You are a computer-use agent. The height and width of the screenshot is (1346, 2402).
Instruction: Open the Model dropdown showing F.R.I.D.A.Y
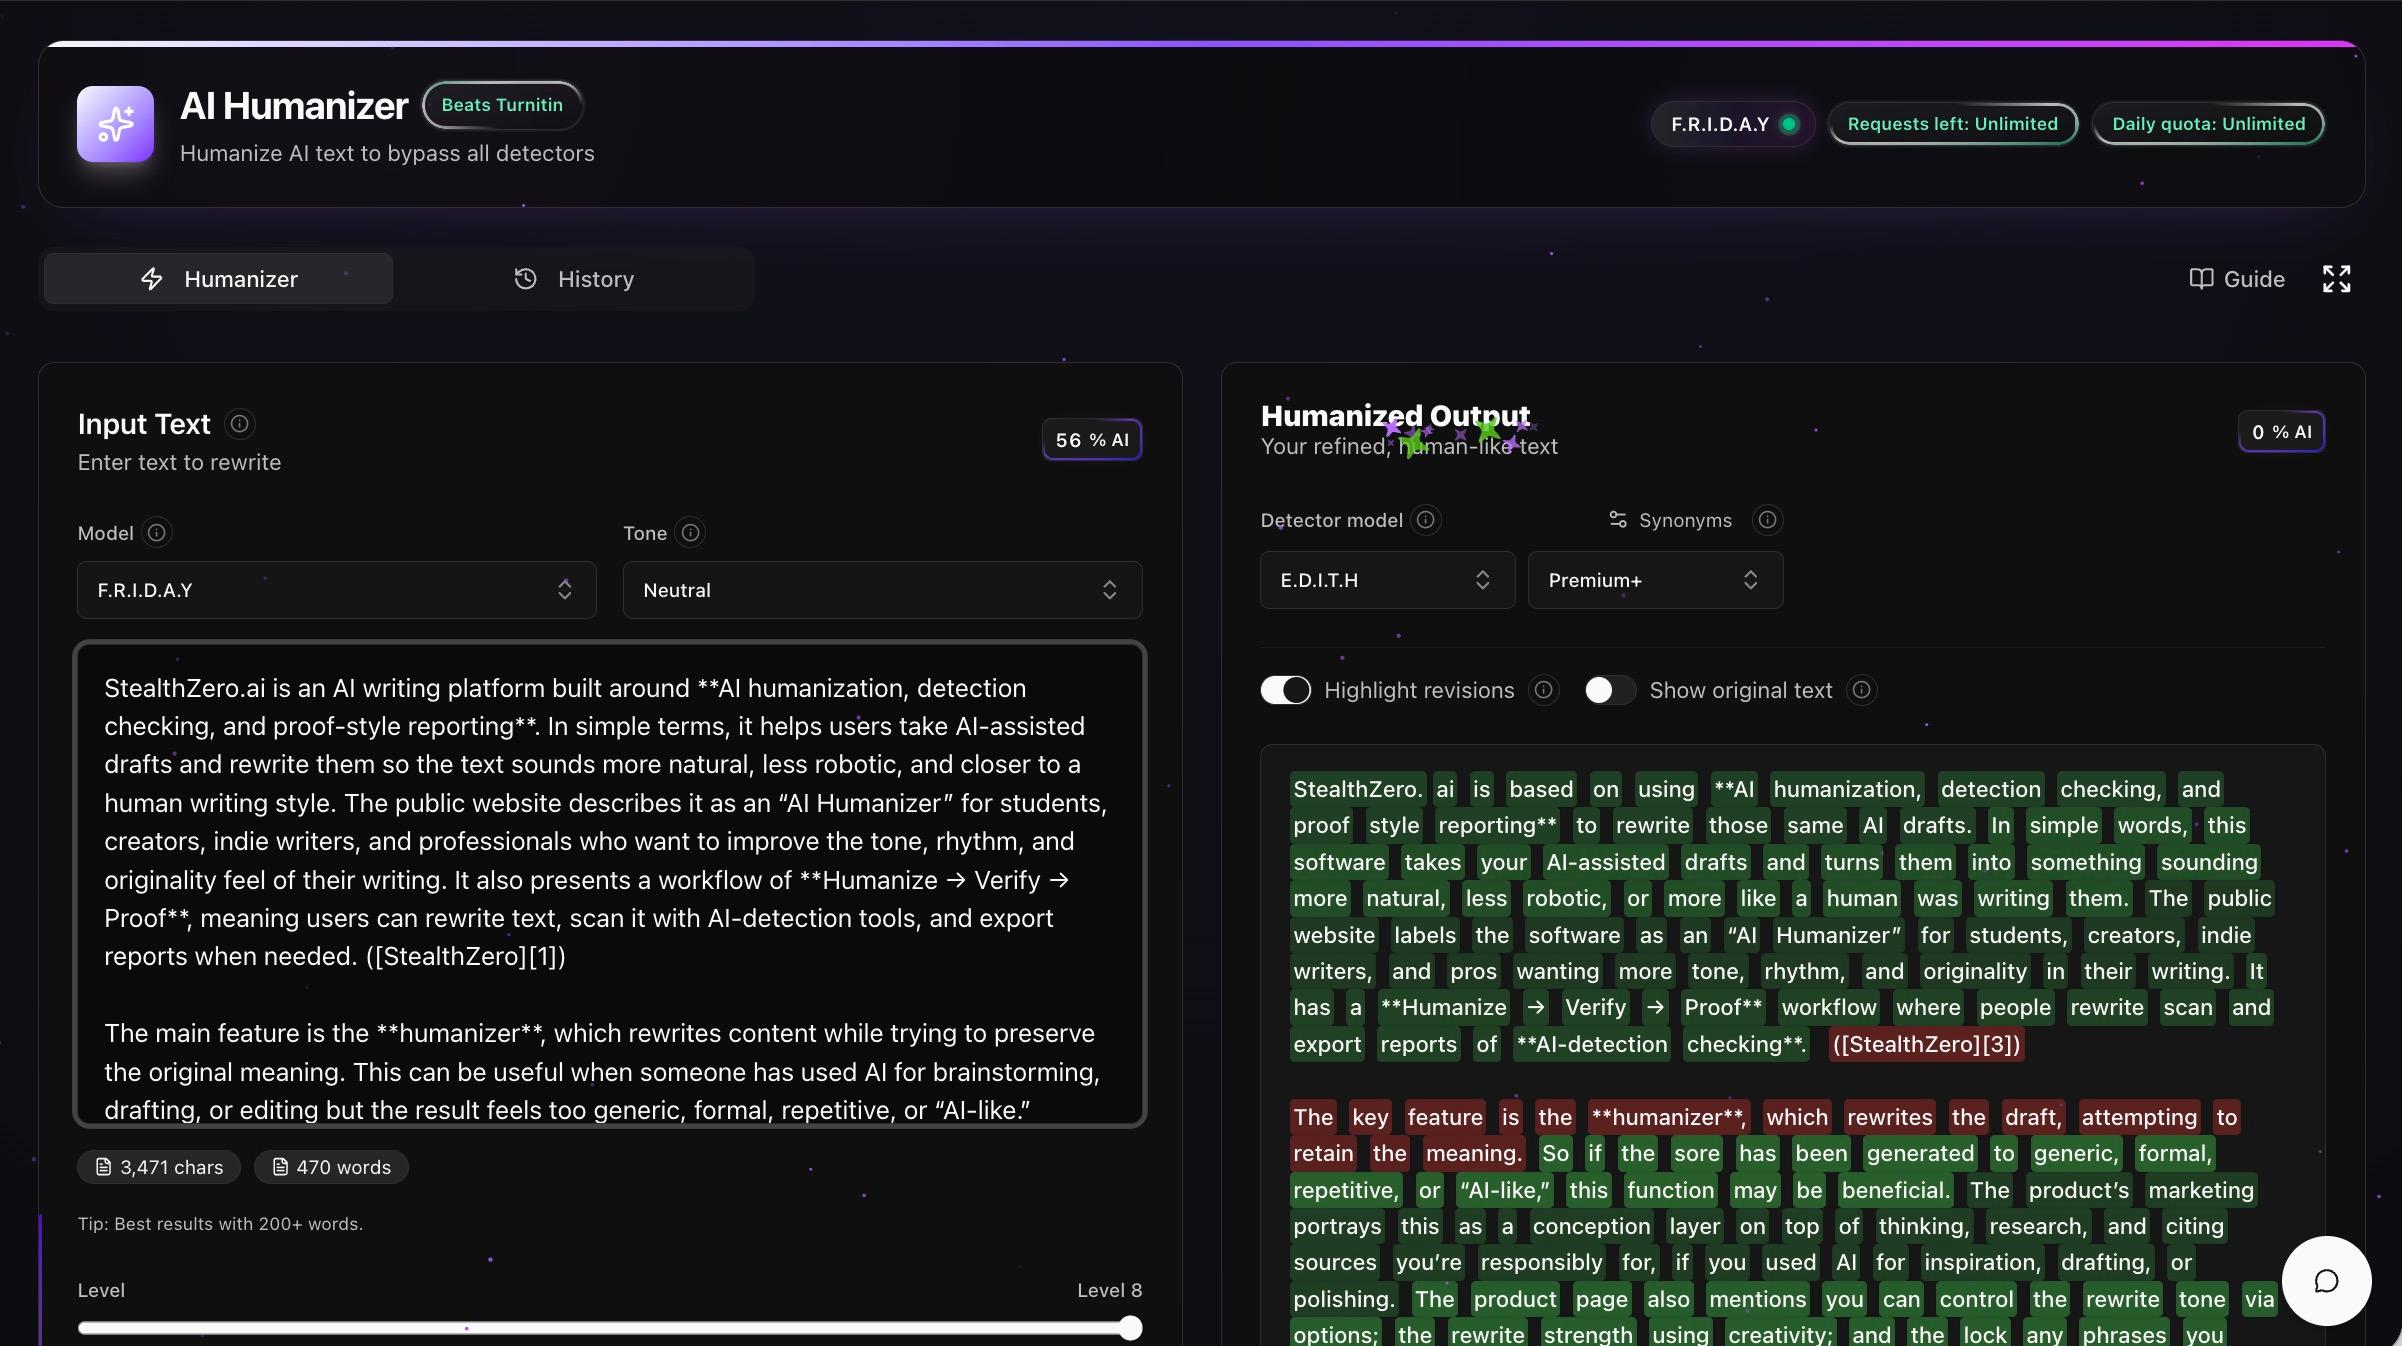click(x=337, y=590)
